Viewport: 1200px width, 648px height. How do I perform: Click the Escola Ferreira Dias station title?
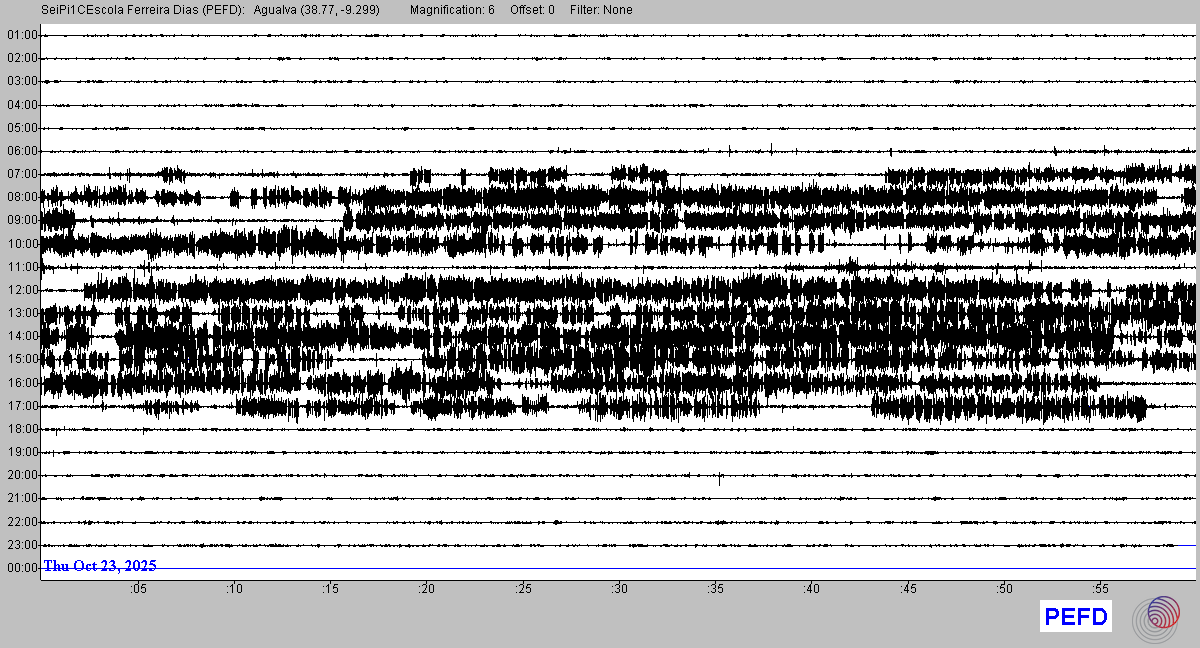pos(143,10)
